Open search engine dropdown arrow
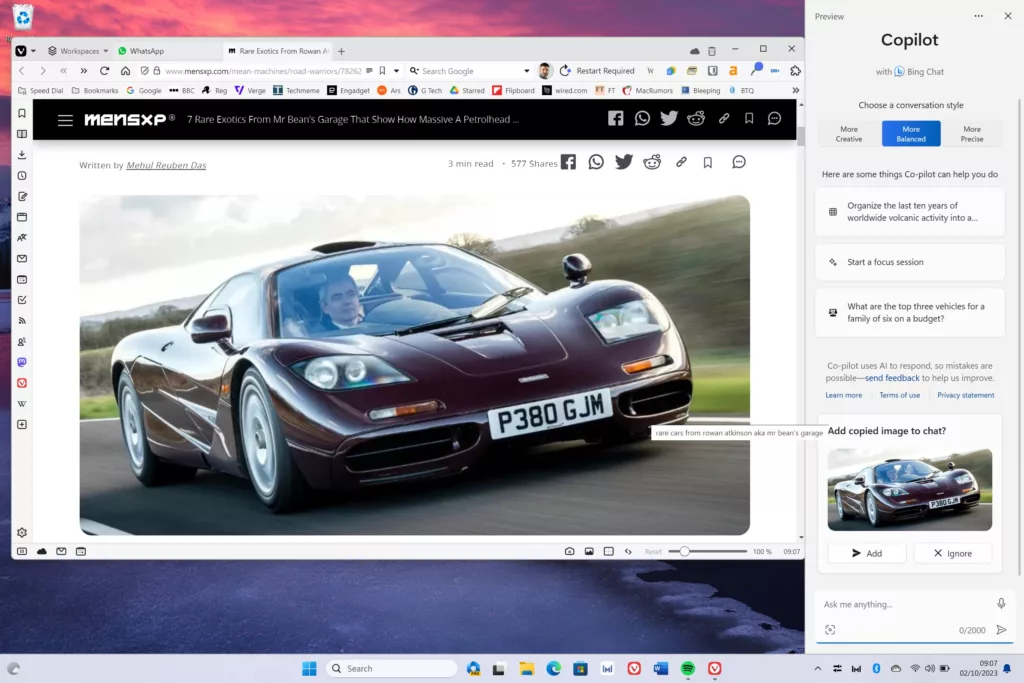The width and height of the screenshot is (1024, 683). point(526,71)
